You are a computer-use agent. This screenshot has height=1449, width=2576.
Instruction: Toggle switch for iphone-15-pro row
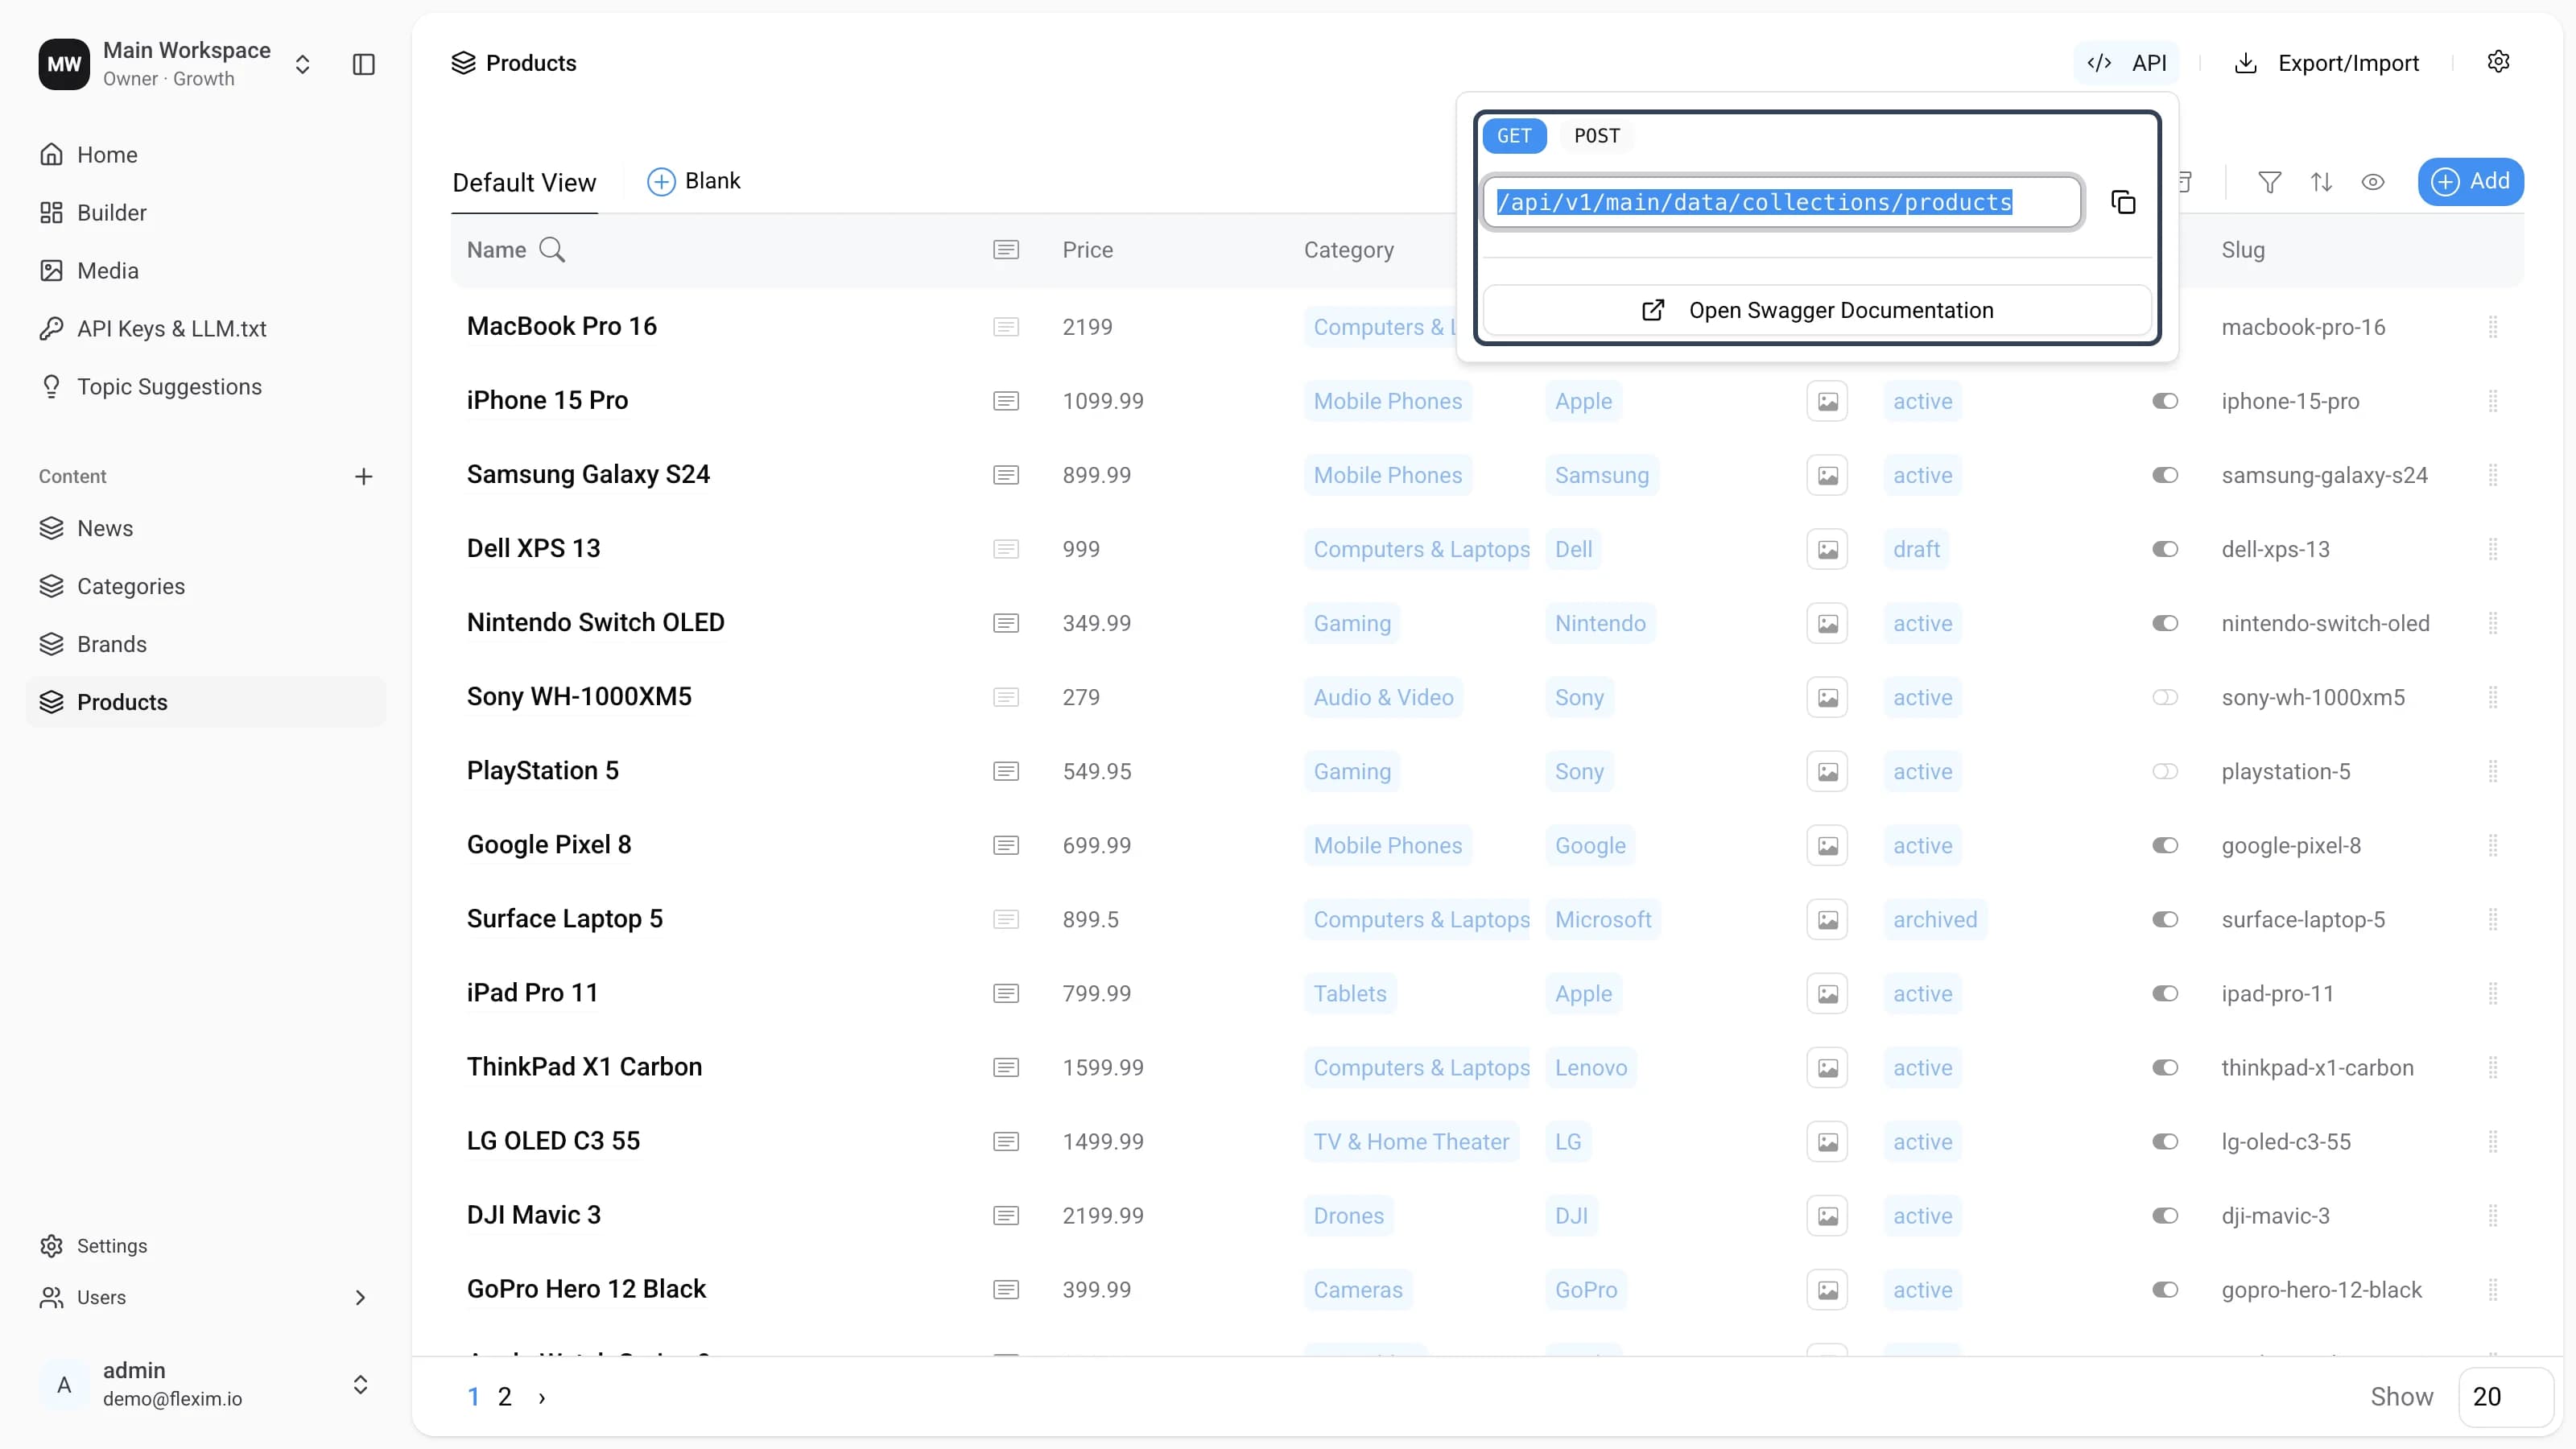2165,401
